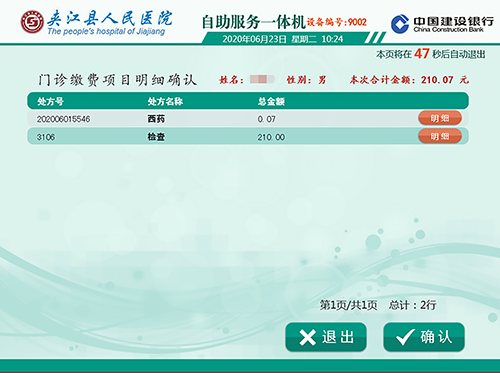Exit the page via 退出 button

click(326, 337)
